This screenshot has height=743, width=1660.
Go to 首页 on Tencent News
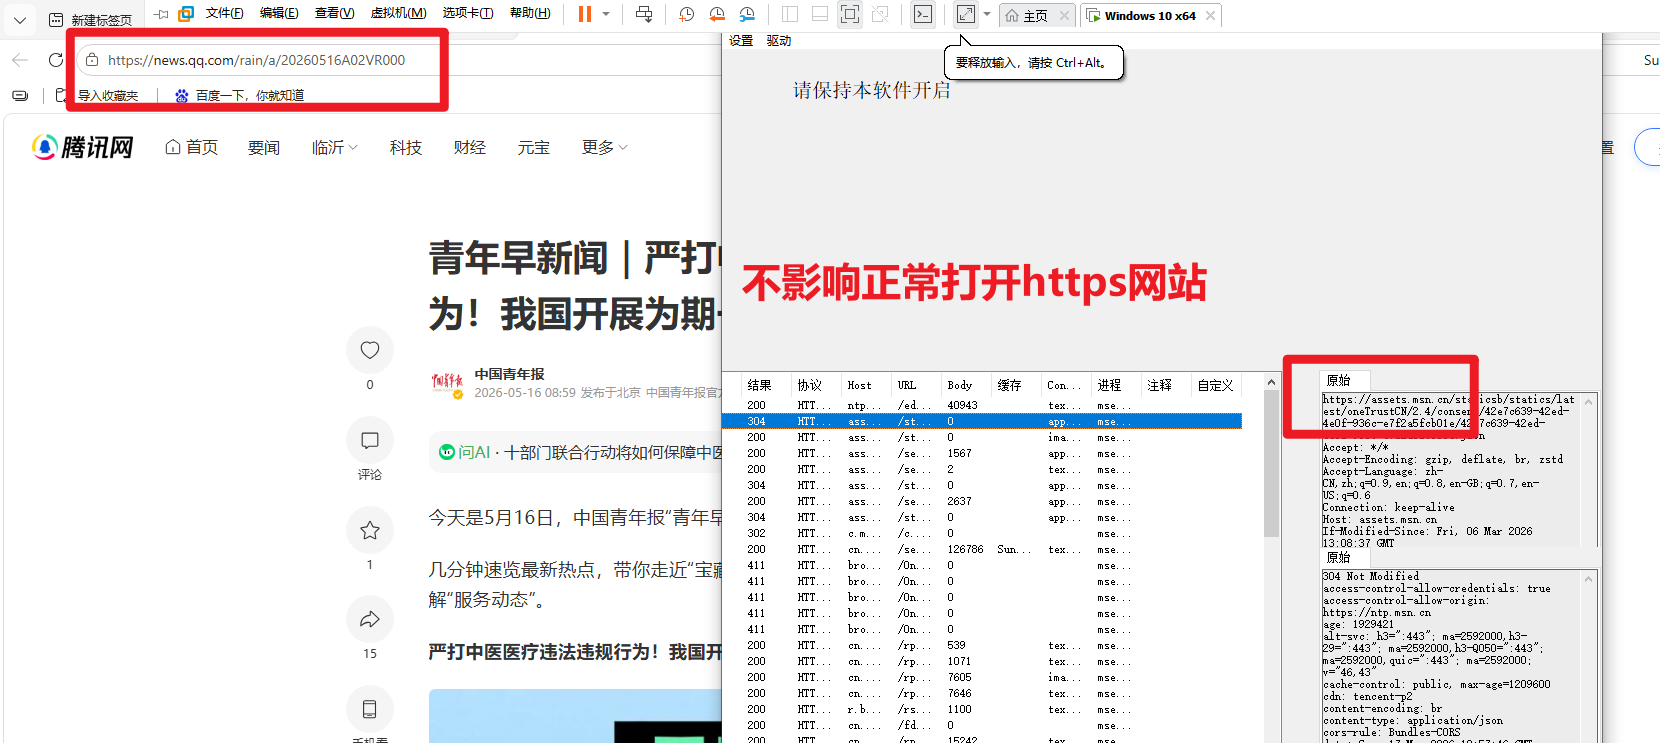[192, 147]
